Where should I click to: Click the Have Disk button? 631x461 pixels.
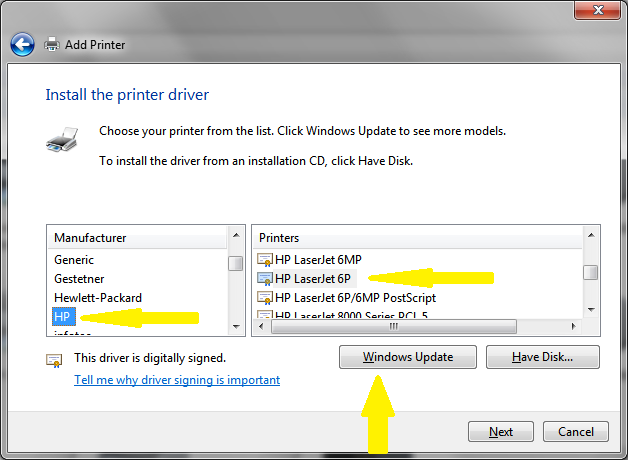[543, 357]
